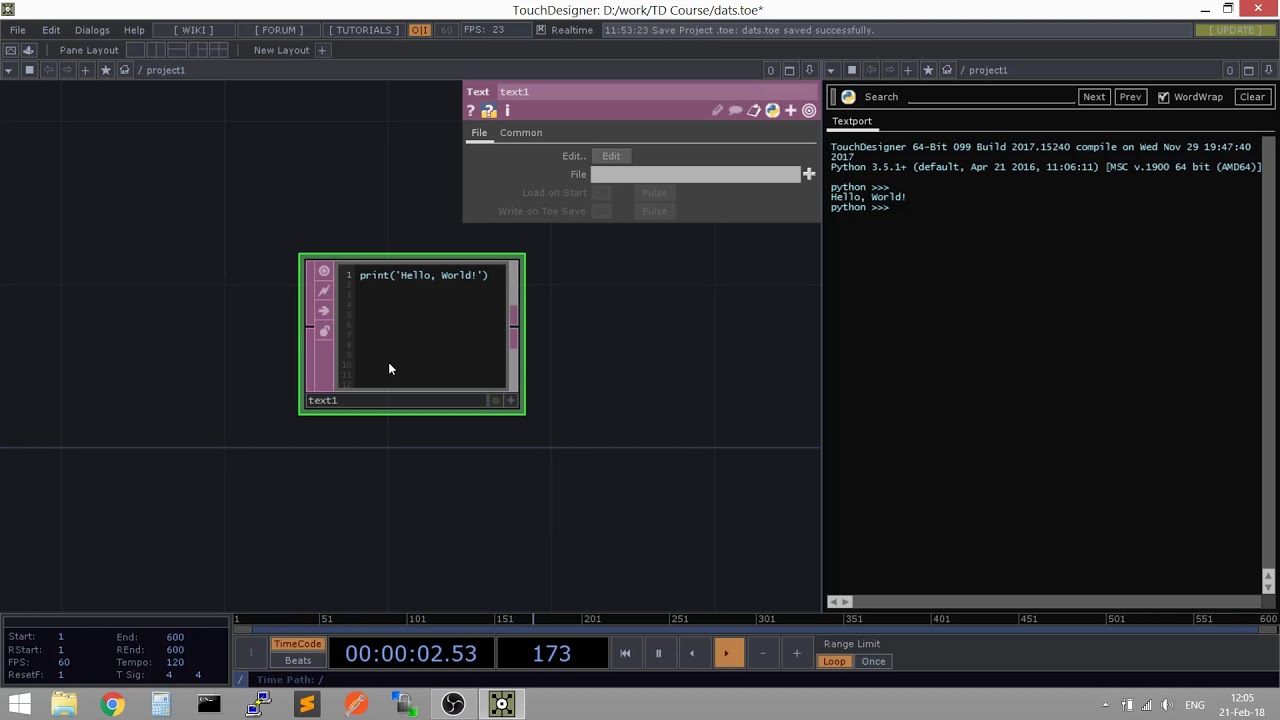Click left pane back arrow
1280x720 pixels.
tap(48, 70)
